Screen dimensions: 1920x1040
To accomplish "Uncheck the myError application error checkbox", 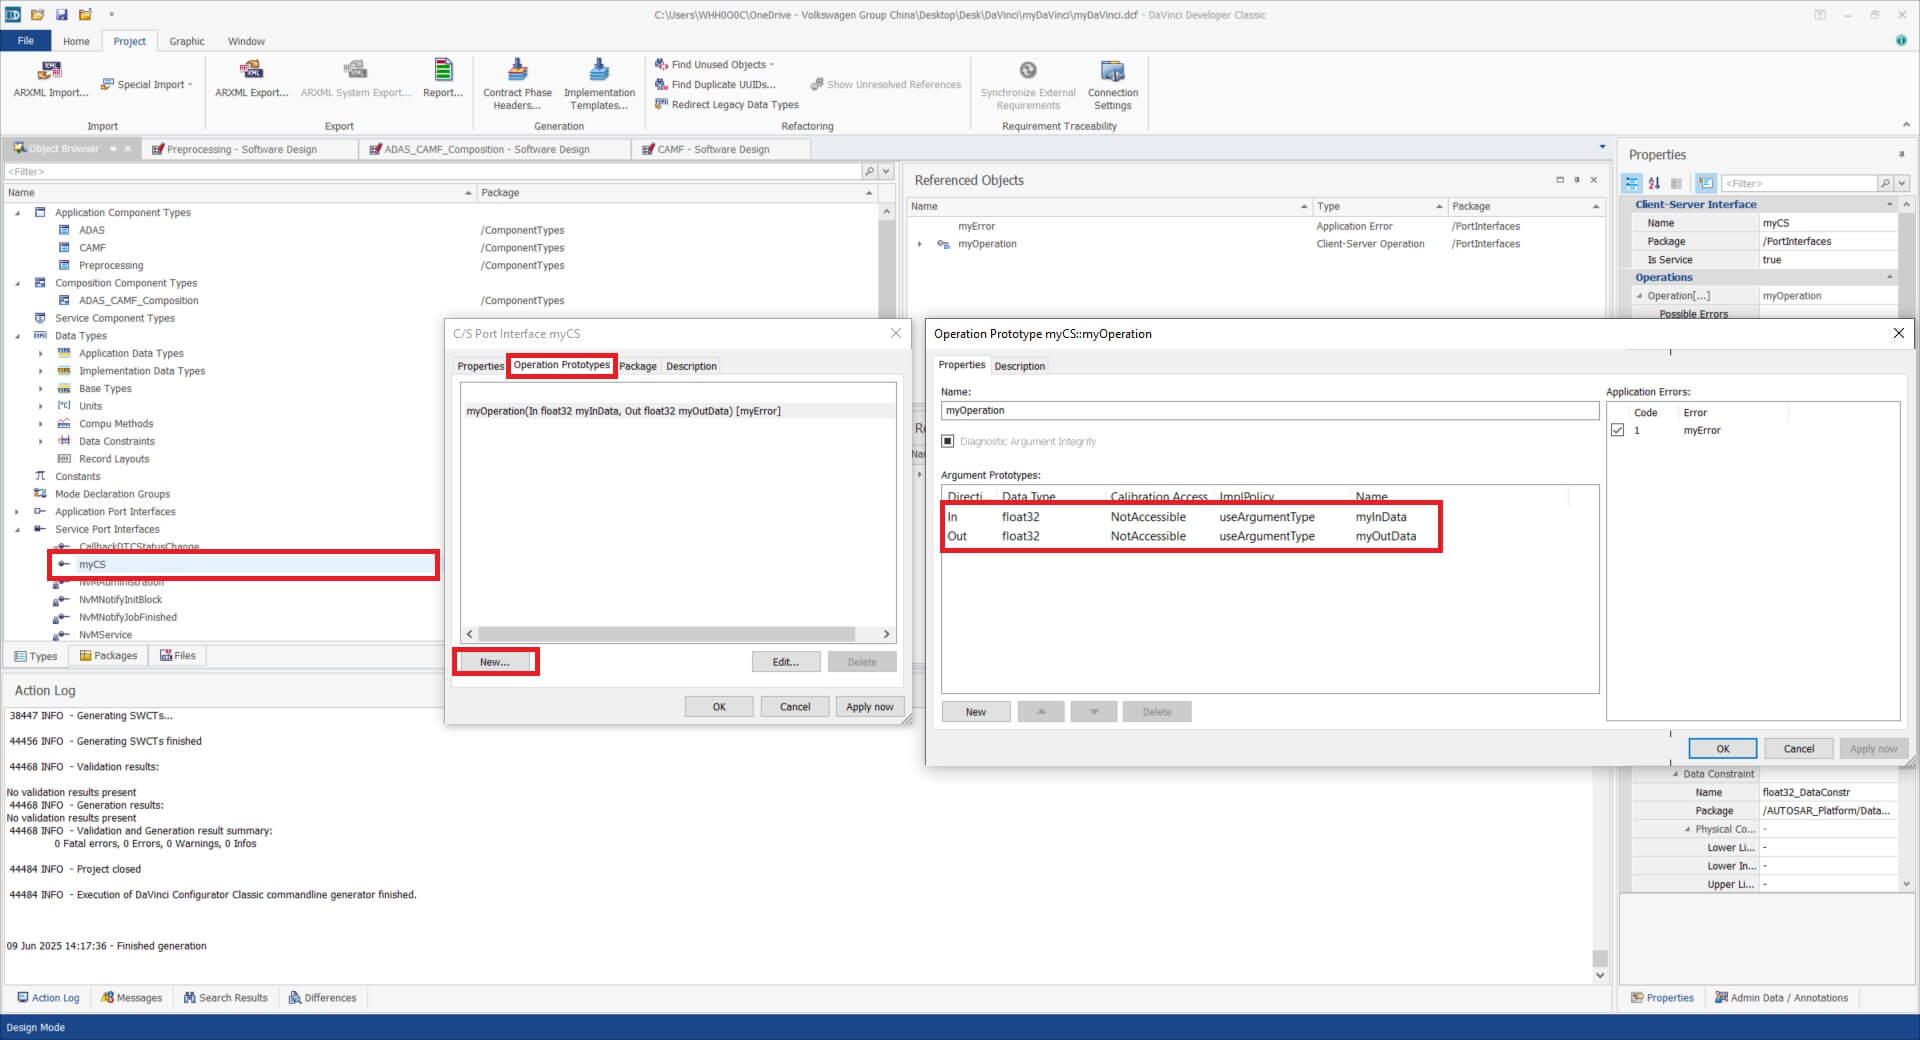I will pyautogui.click(x=1618, y=431).
